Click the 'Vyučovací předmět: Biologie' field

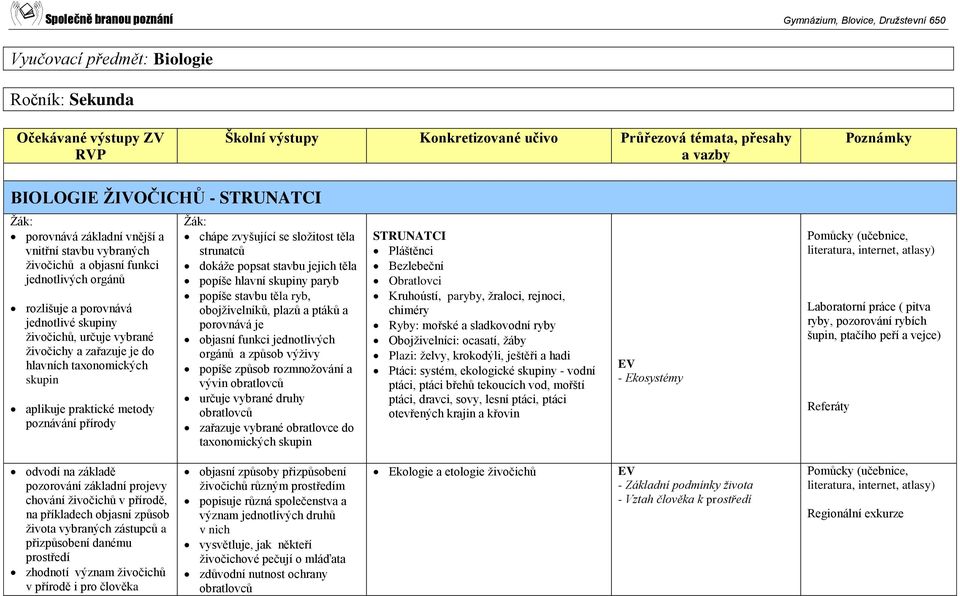coord(478,59)
